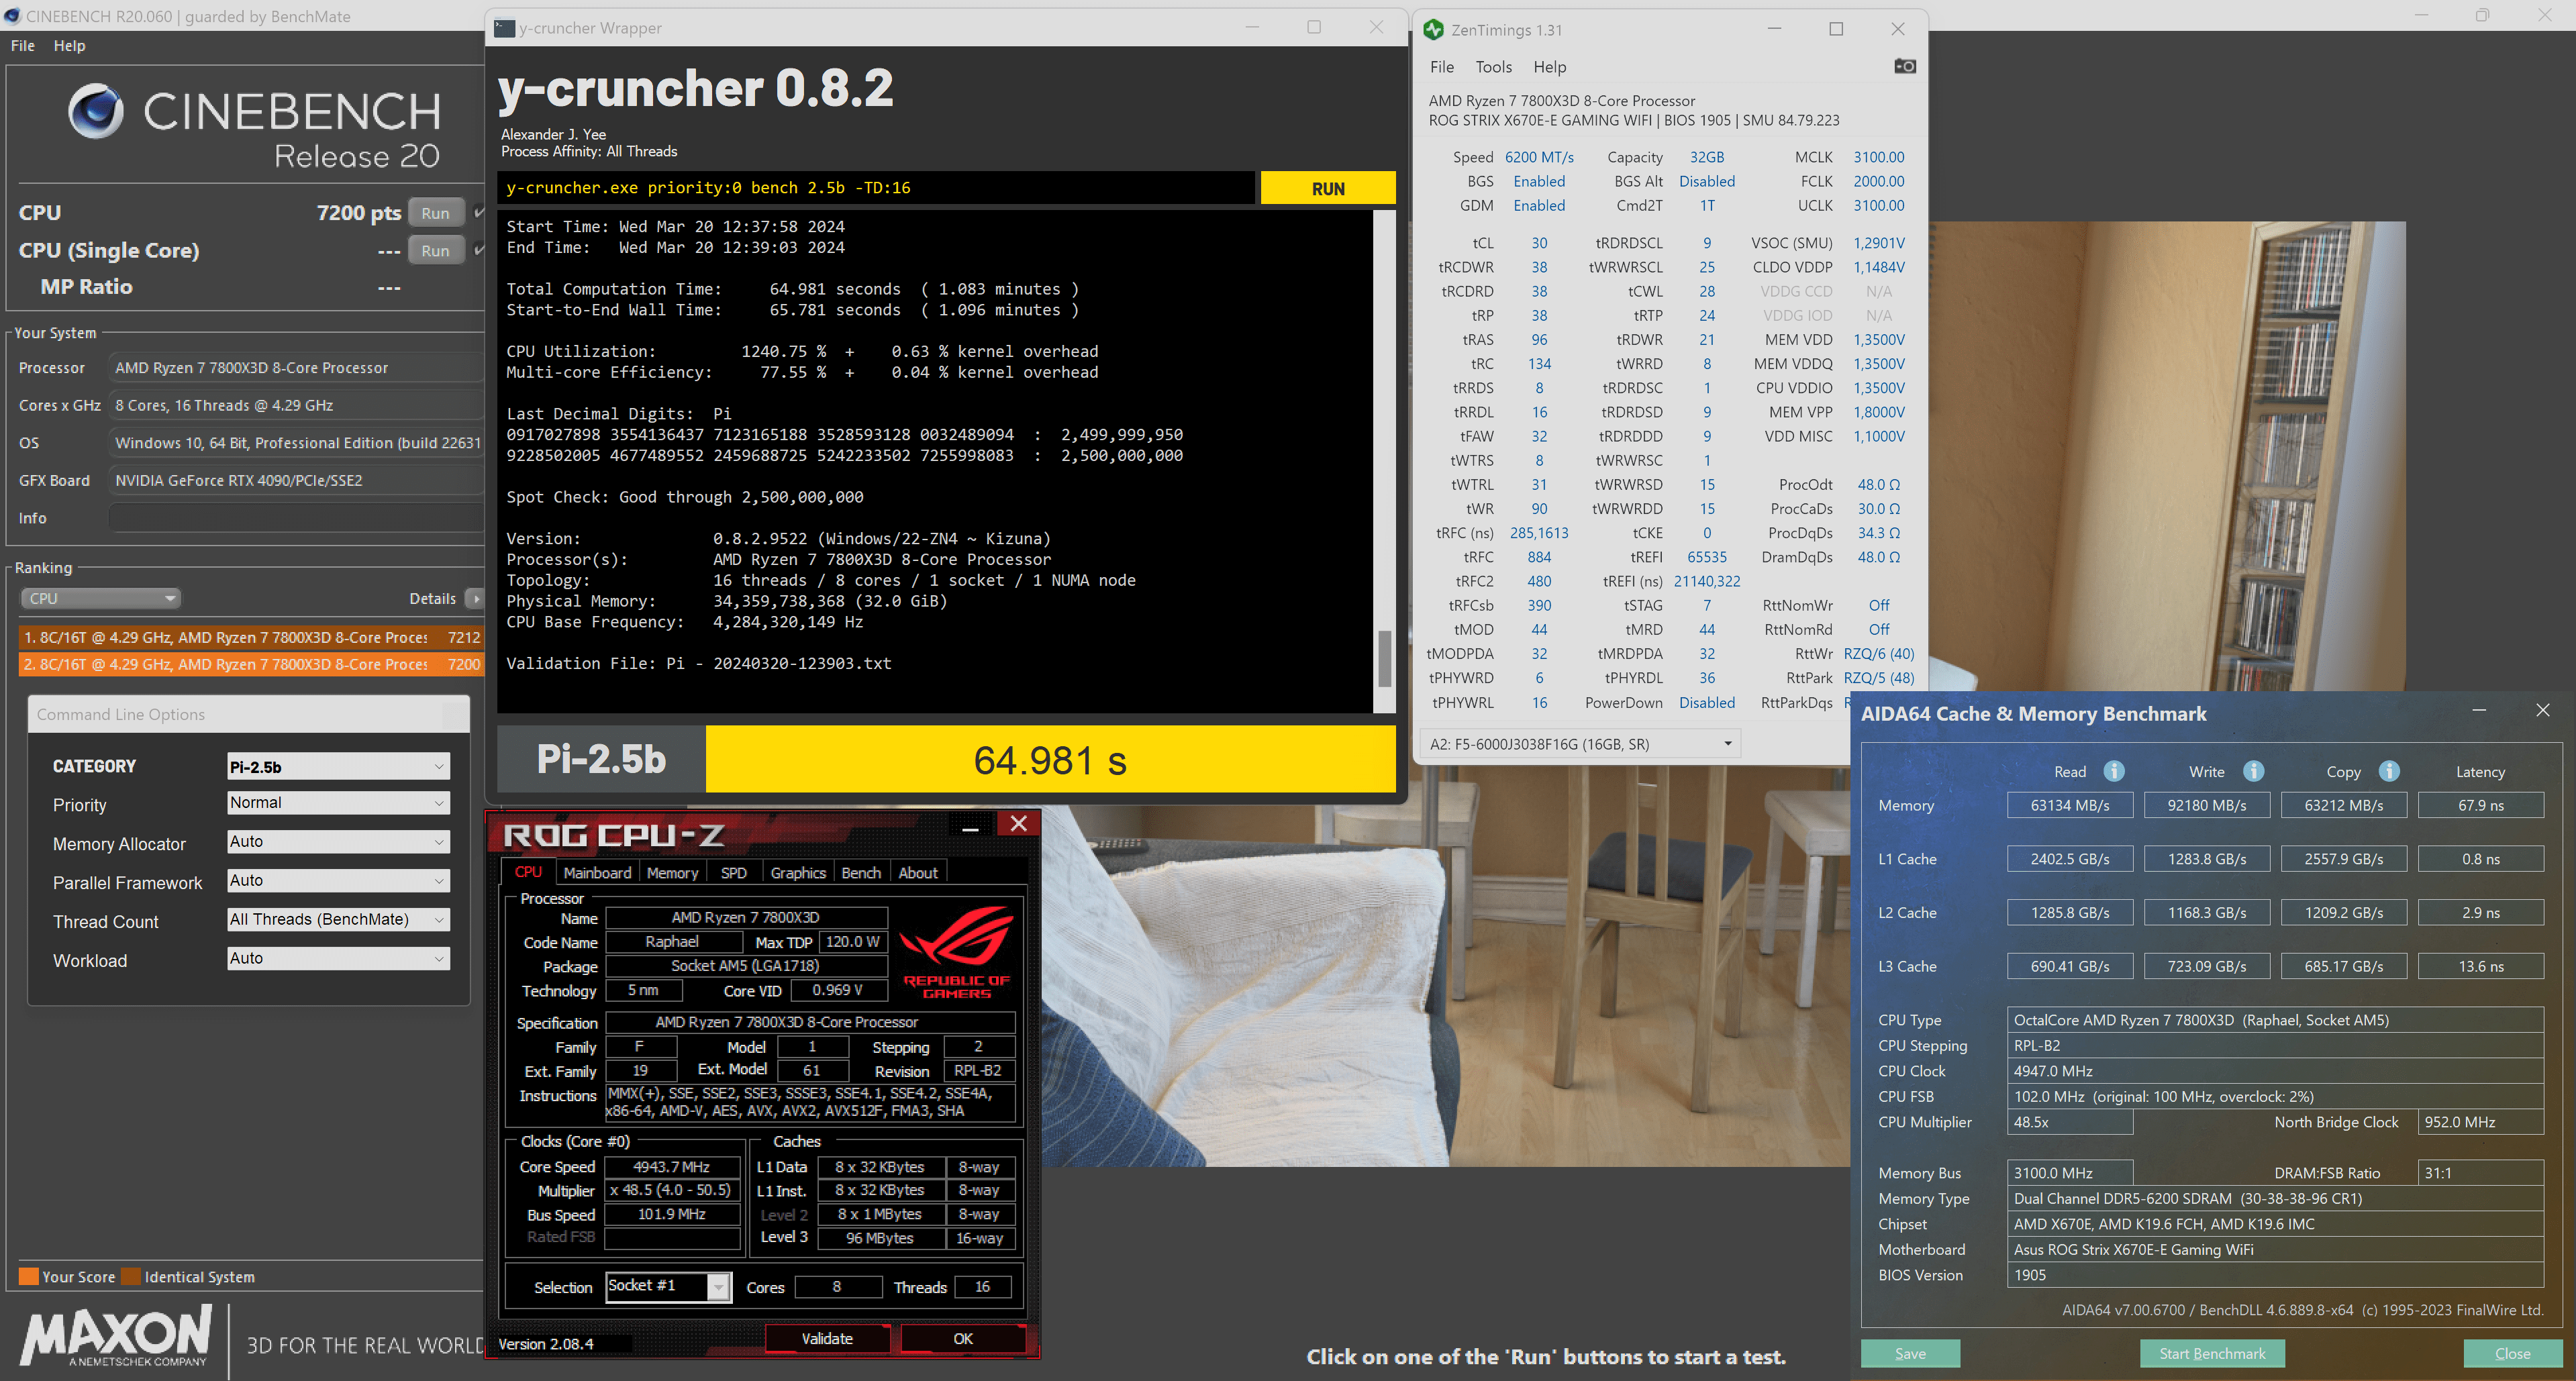Switch to the CPU-Z Graphics tab
The height and width of the screenshot is (1381, 2576).
(x=798, y=873)
